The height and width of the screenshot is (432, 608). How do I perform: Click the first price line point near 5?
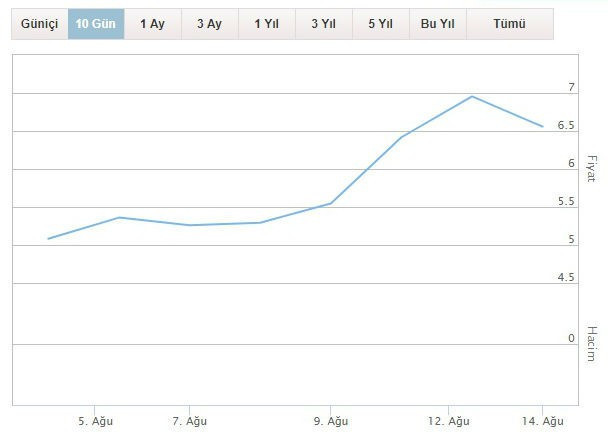[x=48, y=238]
